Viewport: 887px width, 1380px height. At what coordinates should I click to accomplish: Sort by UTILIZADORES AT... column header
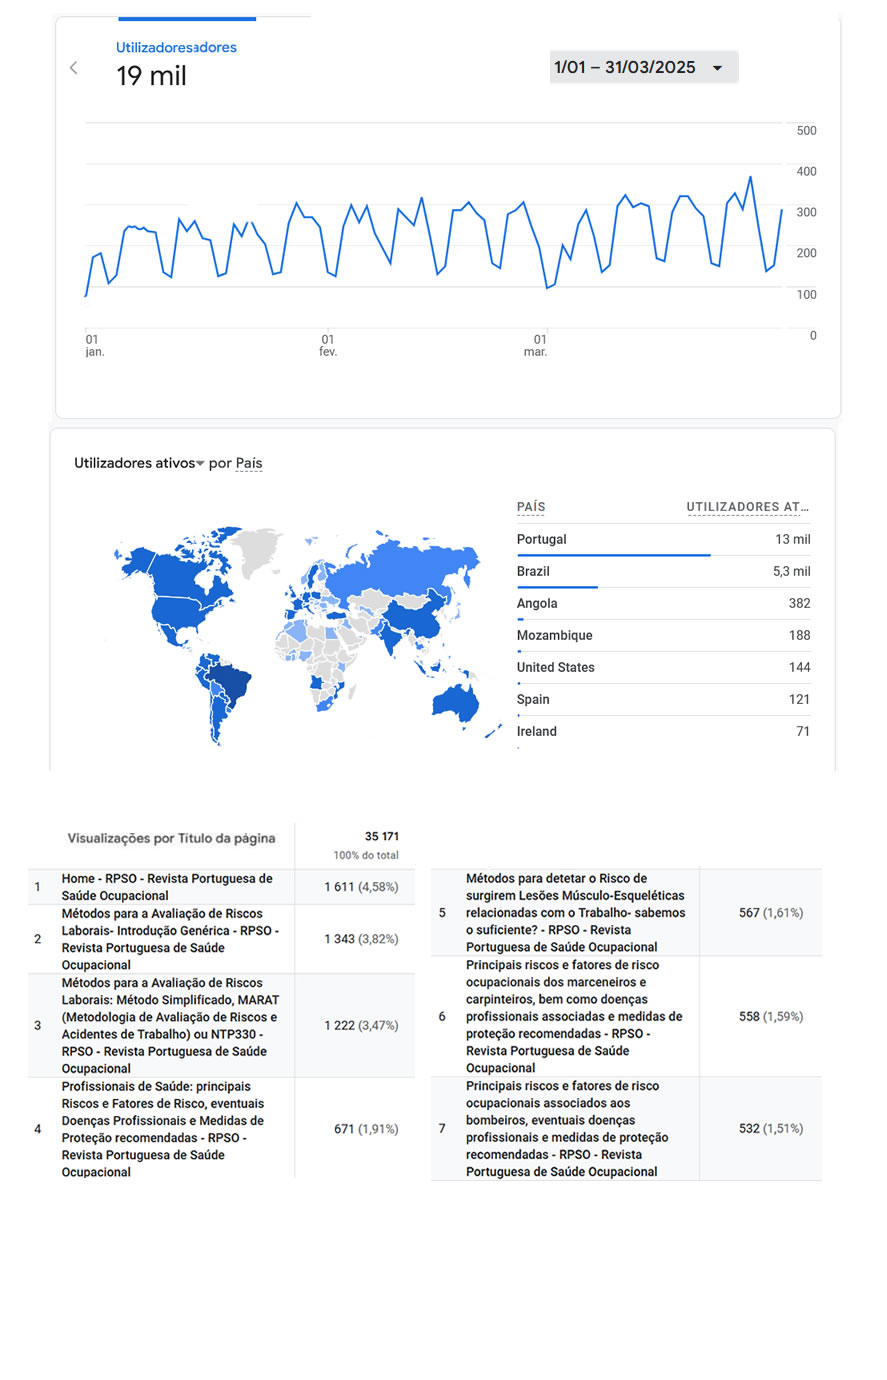pos(747,507)
